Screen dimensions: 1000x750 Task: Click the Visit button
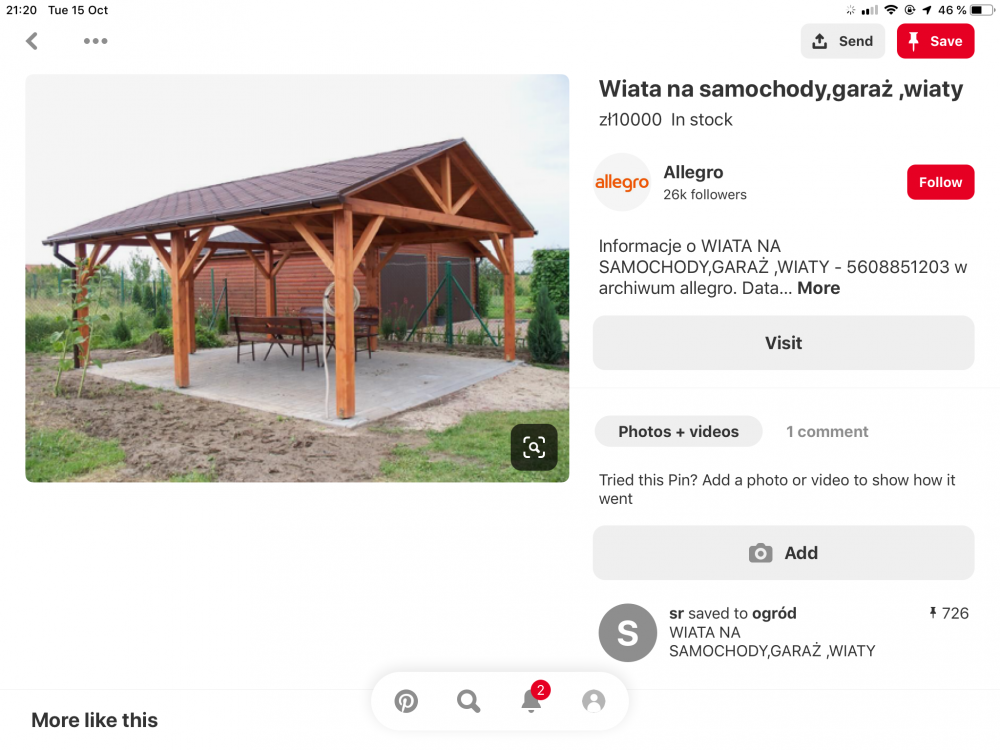click(x=783, y=343)
